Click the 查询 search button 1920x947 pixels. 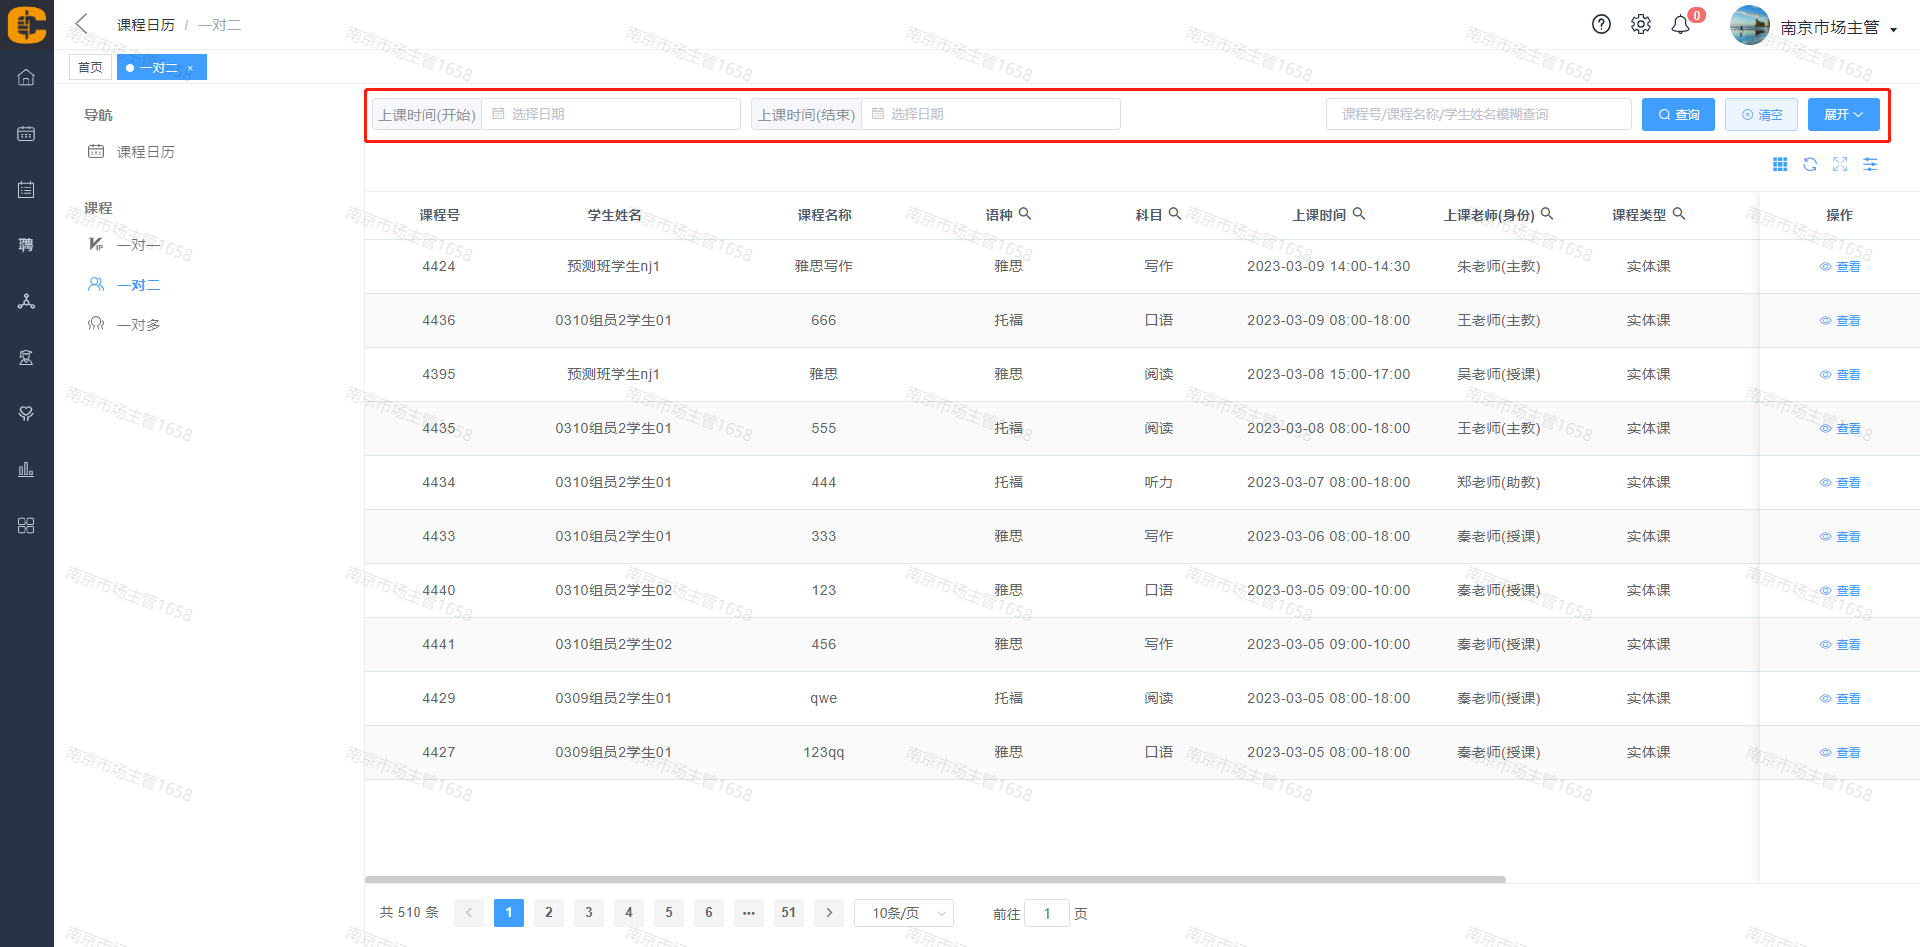(x=1678, y=115)
